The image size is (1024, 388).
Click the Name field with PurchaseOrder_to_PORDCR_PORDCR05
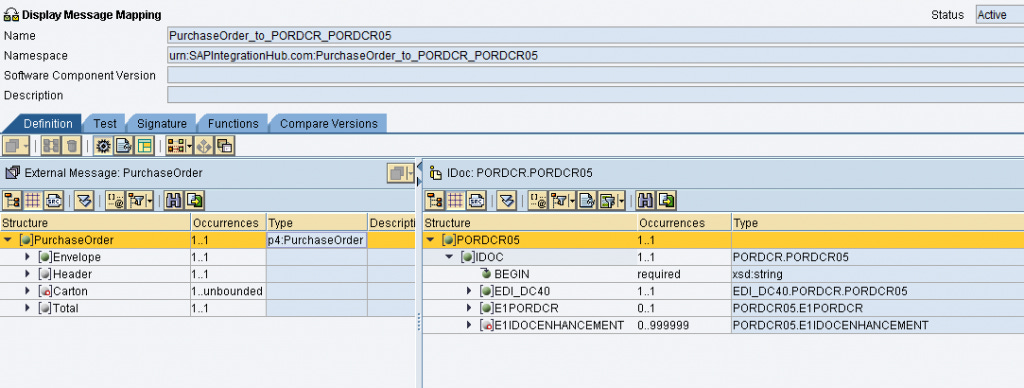(x=596, y=35)
